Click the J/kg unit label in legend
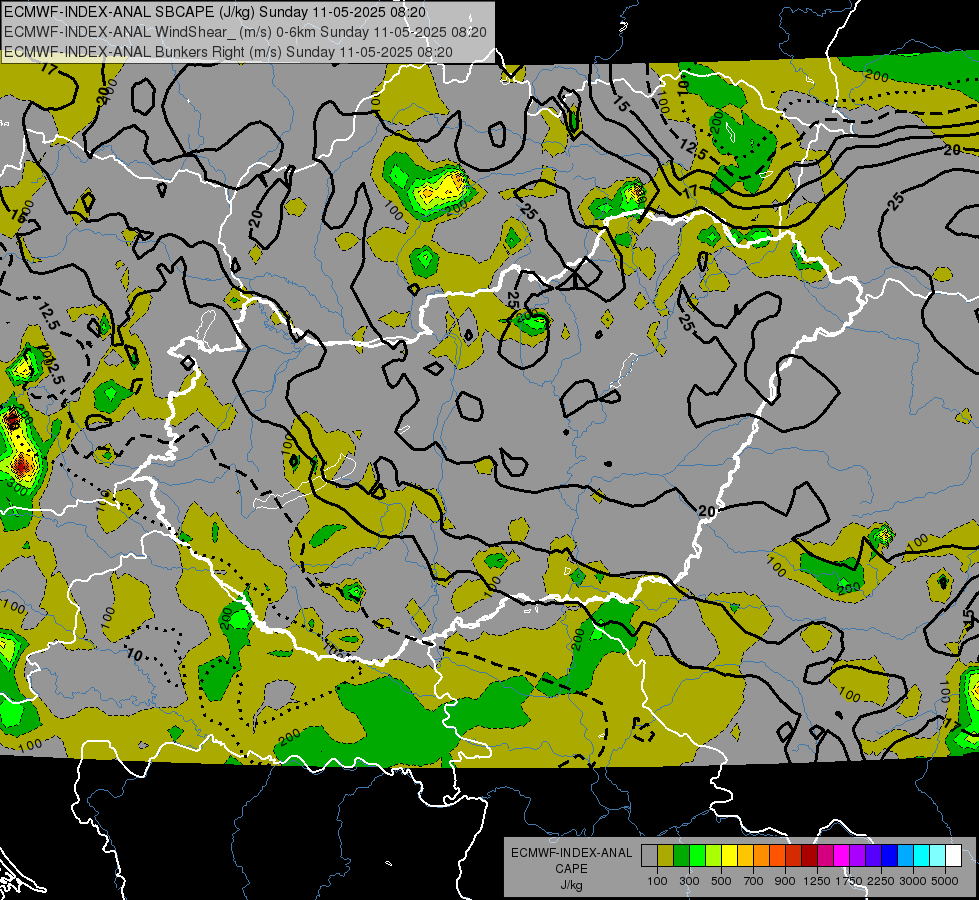The width and height of the screenshot is (979, 900). (x=571, y=885)
